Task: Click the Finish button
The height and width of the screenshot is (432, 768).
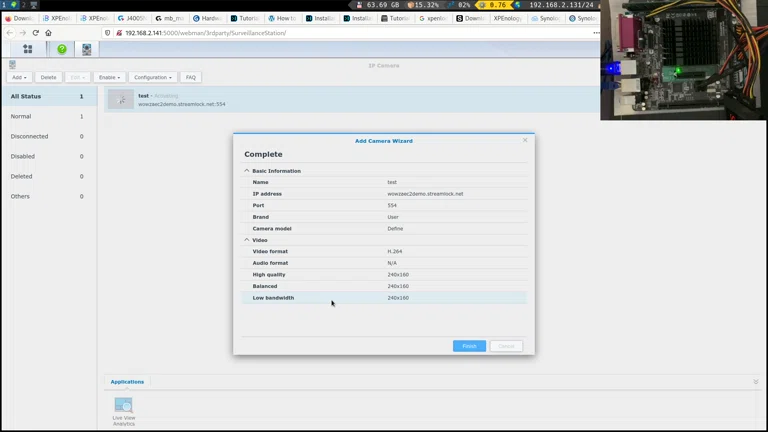Action: [469, 346]
